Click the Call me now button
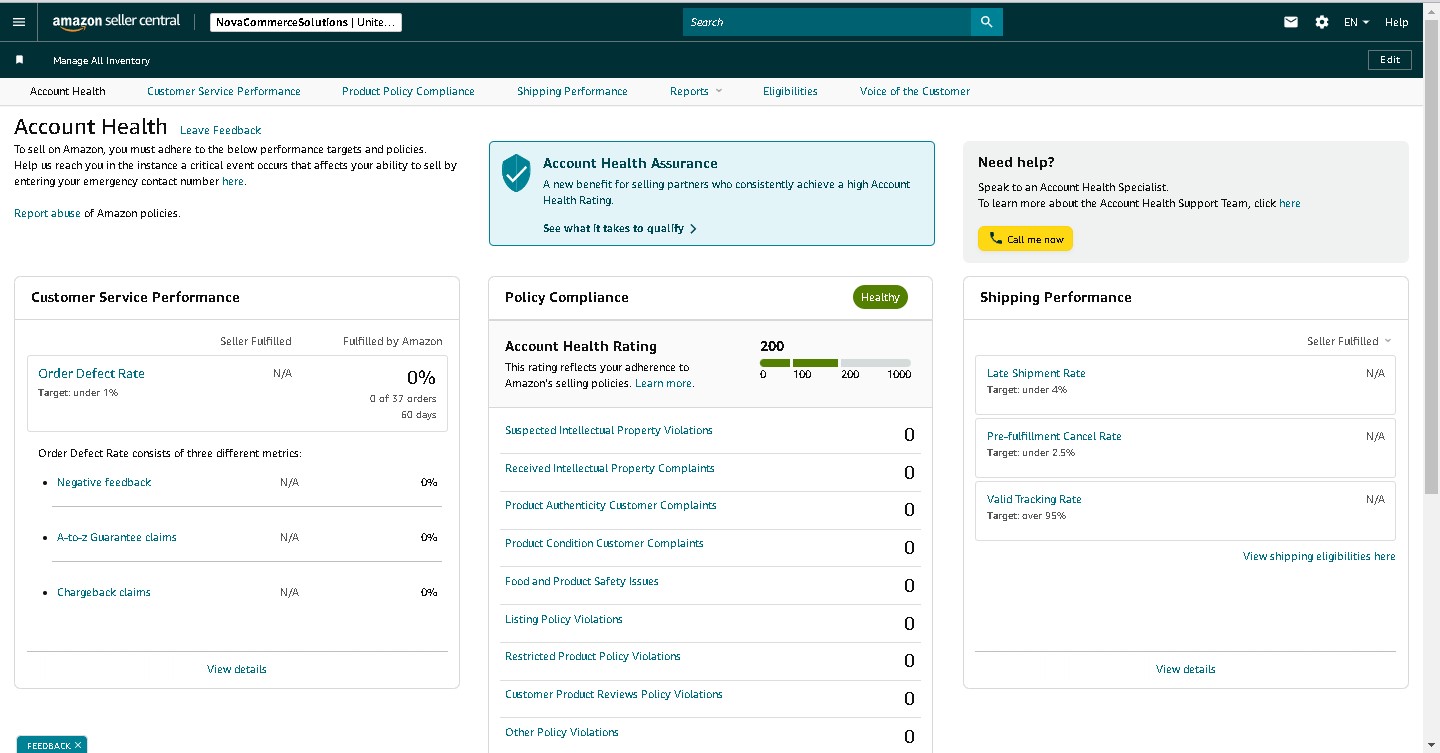 click(x=1025, y=239)
